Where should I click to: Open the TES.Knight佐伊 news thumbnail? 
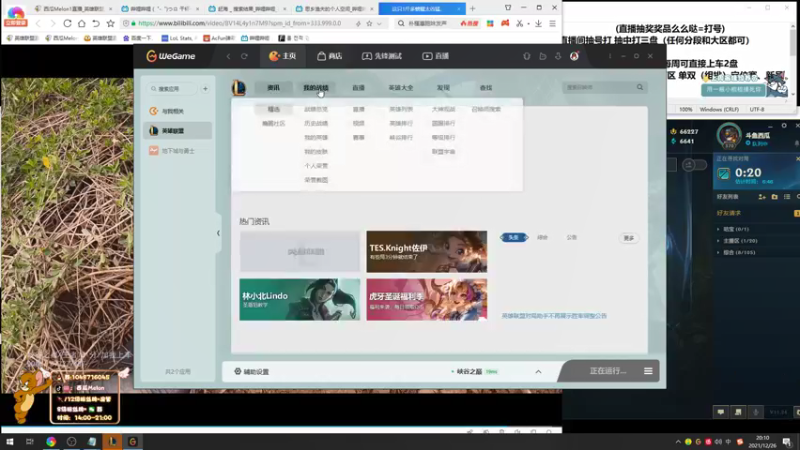pyautogui.click(x=427, y=252)
